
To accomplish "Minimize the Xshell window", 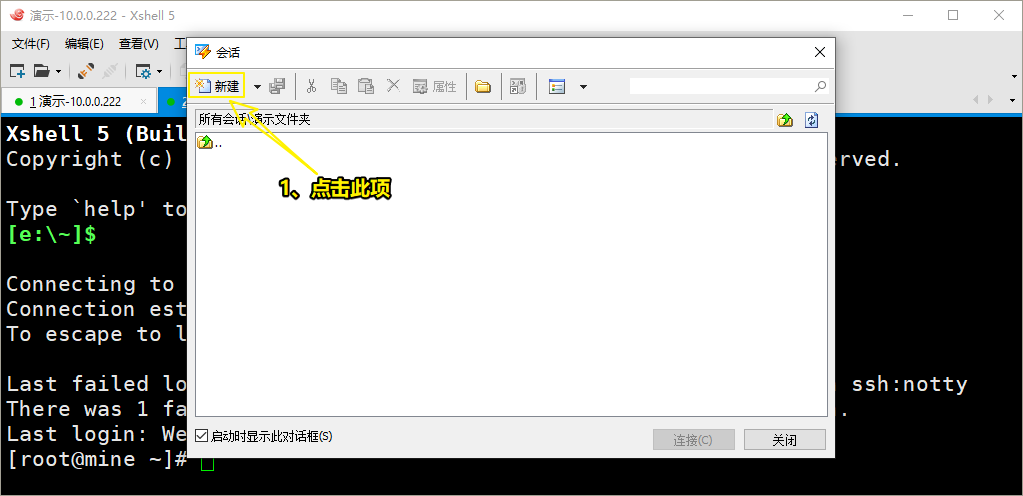I will coord(908,16).
